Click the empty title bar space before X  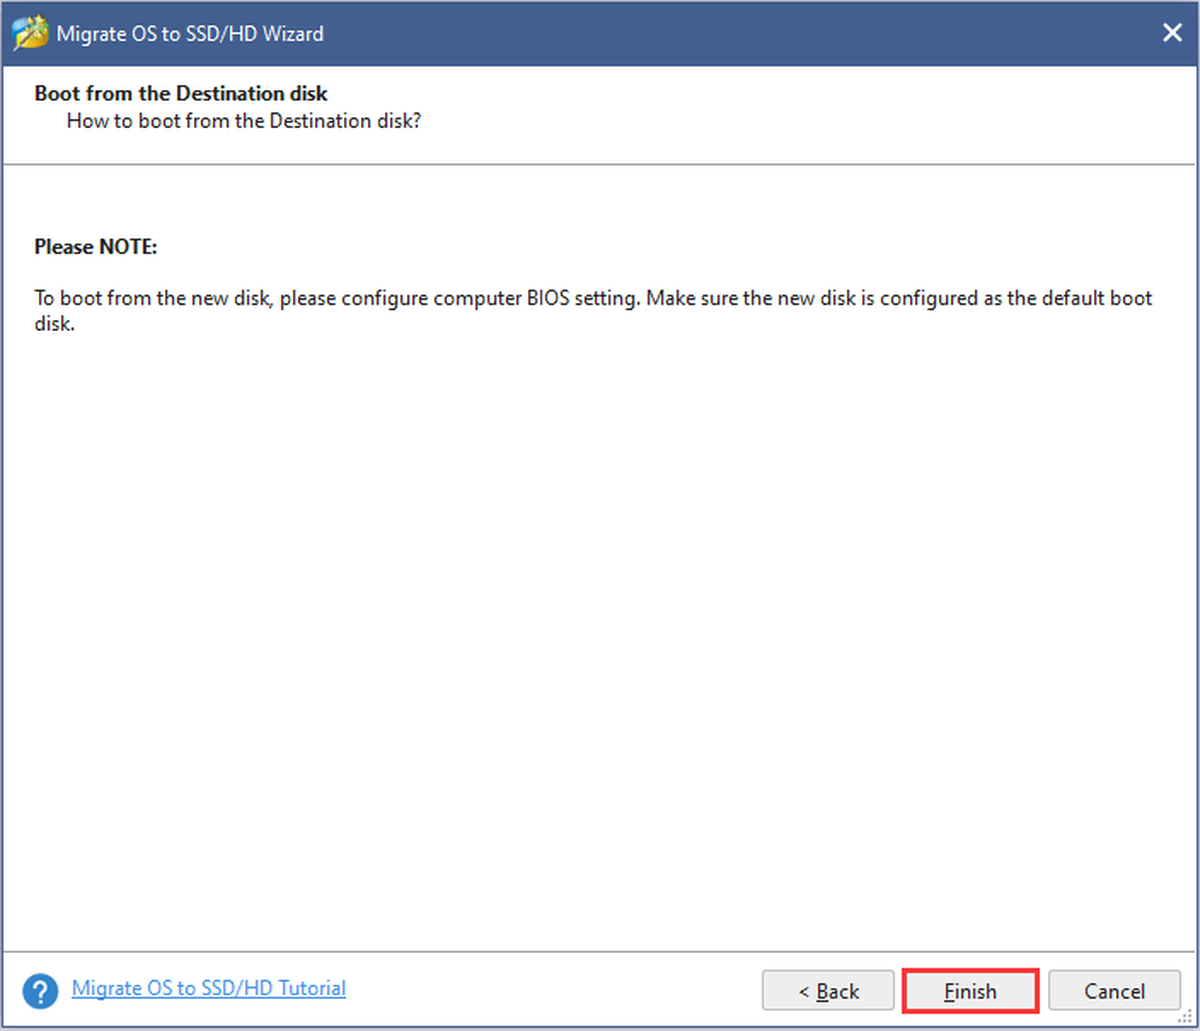[x=740, y=34]
